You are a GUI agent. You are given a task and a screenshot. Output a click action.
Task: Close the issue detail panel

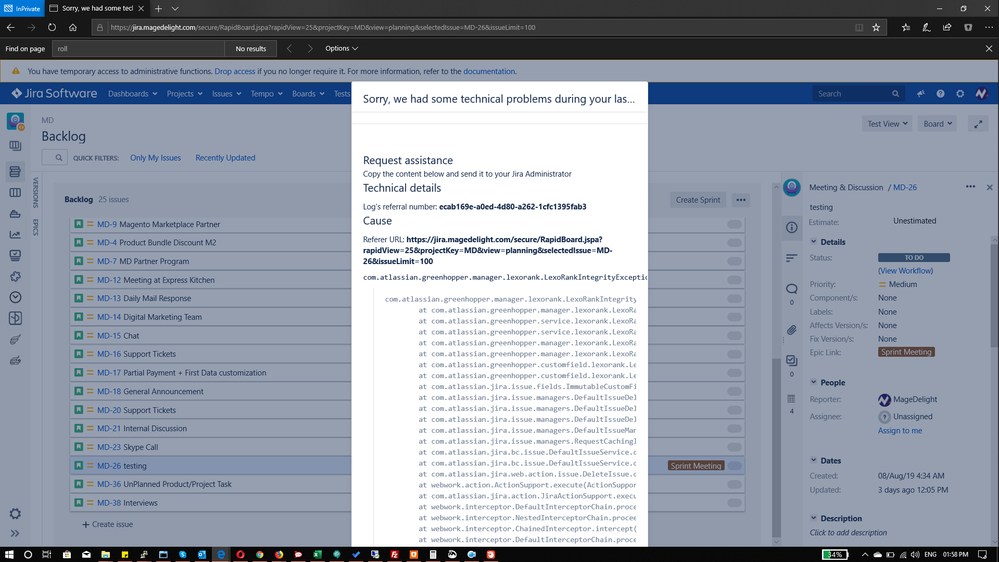pyautogui.click(x=989, y=187)
